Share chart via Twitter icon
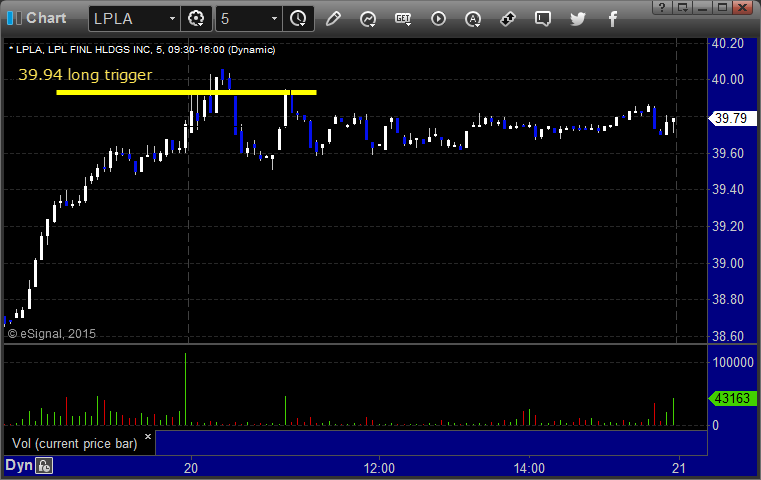 578,19
